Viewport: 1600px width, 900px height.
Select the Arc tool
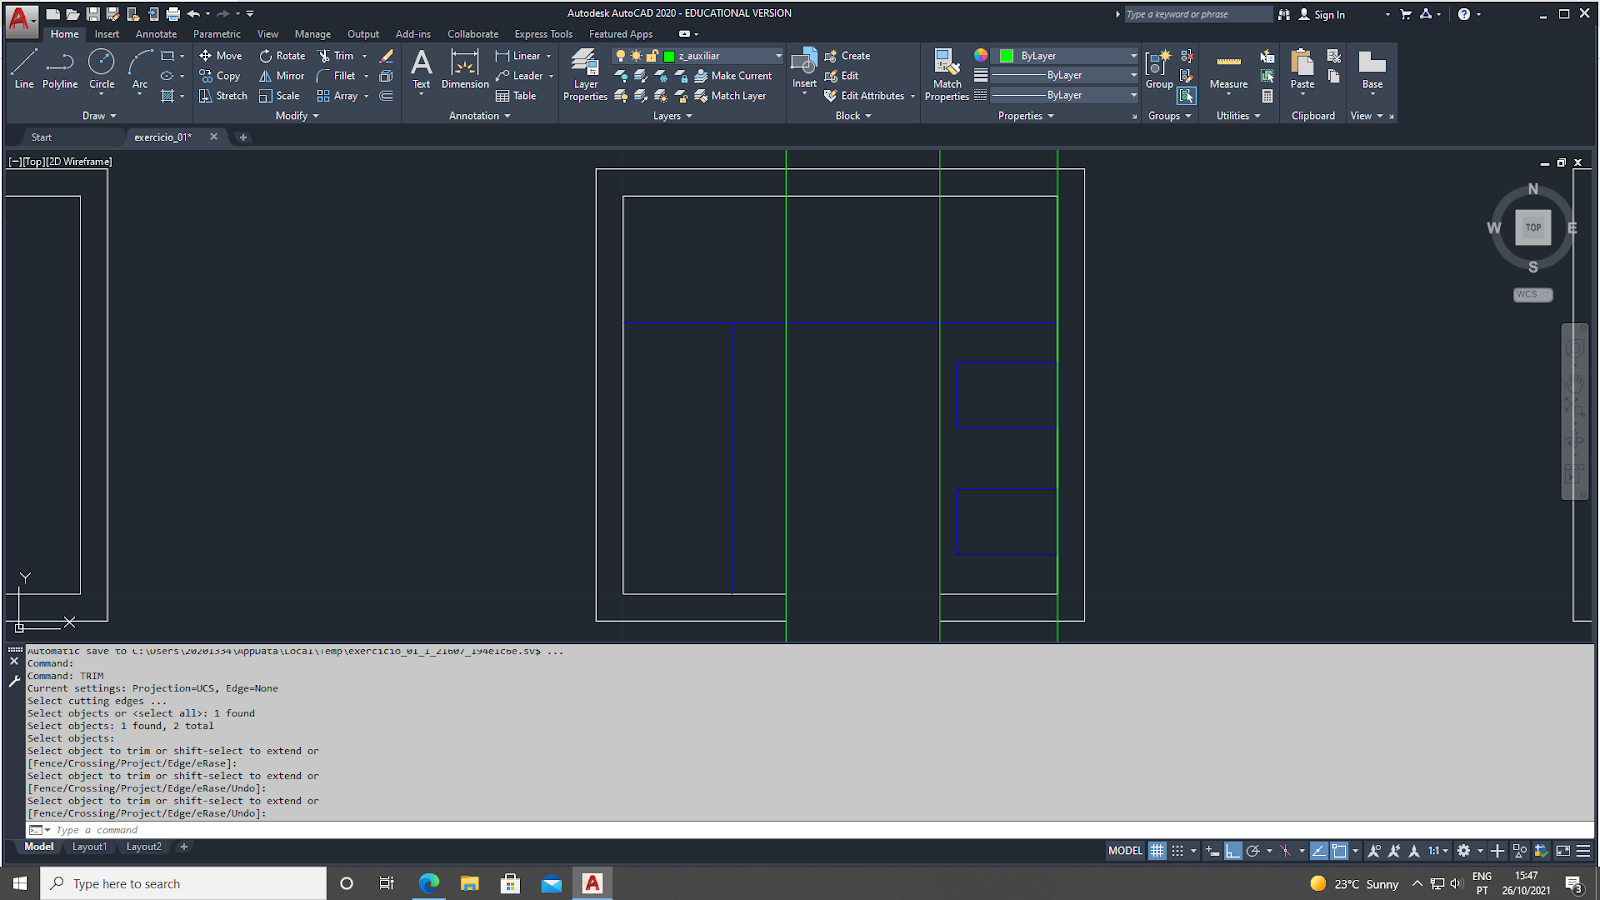tap(140, 69)
